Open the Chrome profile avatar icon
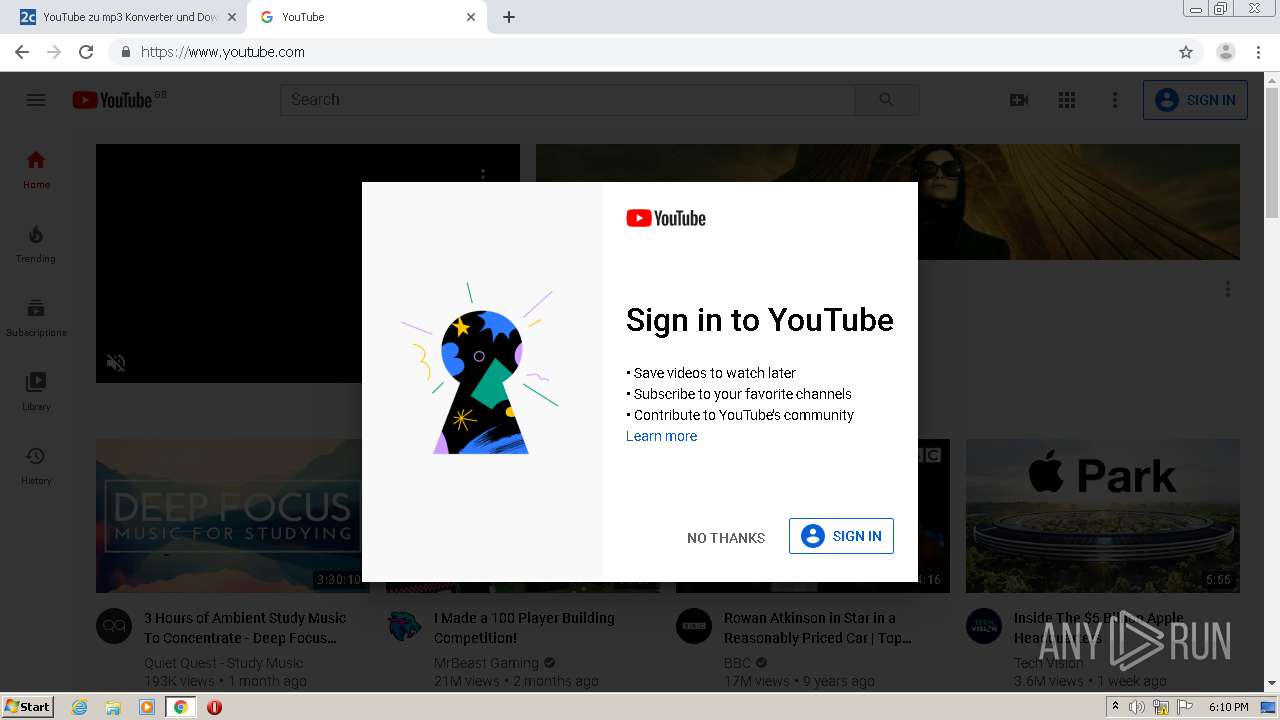Viewport: 1280px width, 720px height. point(1226,52)
